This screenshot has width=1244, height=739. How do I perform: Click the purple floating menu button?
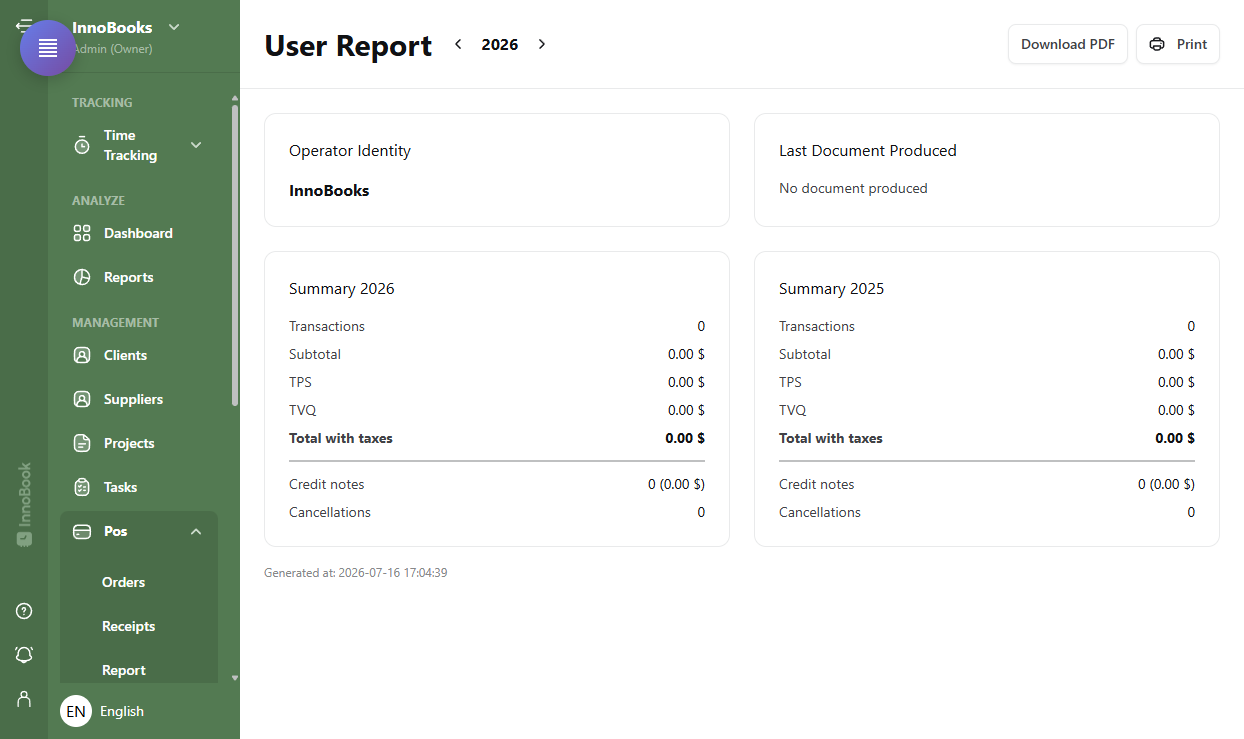(x=48, y=48)
